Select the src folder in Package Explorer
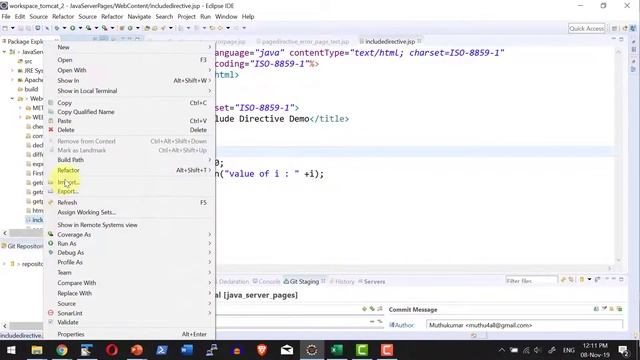Image resolution: width=640 pixels, height=360 pixels. [x=24, y=61]
